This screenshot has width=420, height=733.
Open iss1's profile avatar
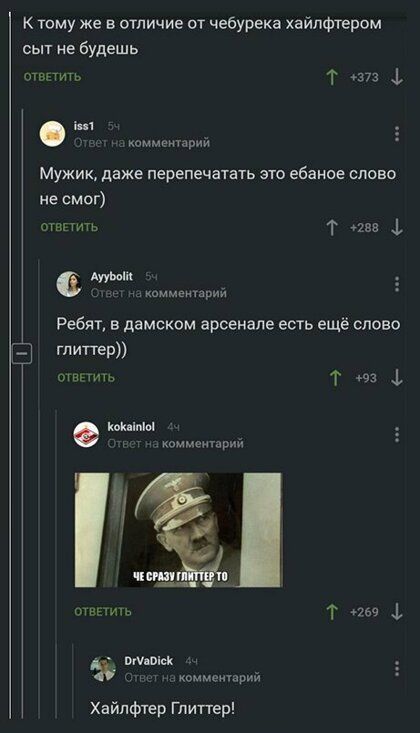click(x=52, y=134)
